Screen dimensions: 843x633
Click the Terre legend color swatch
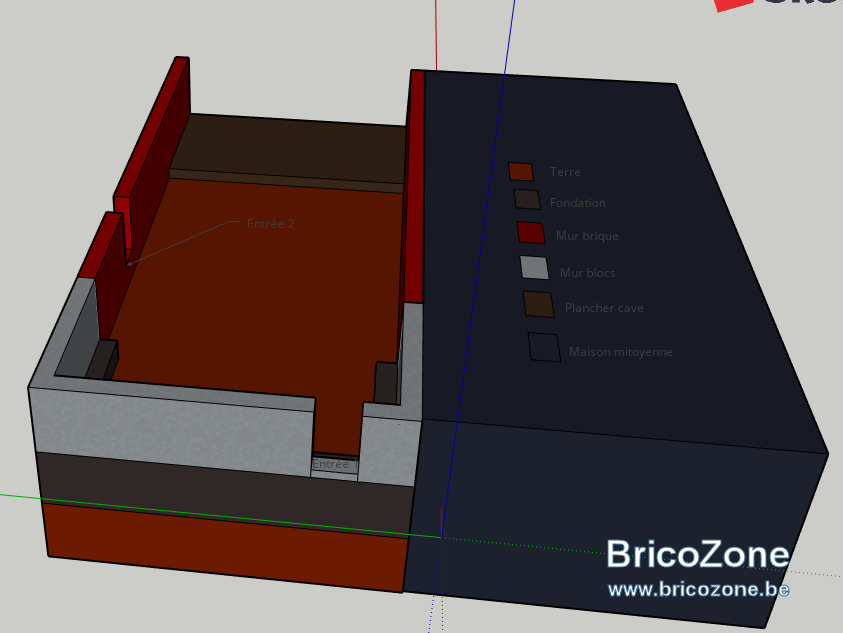pos(521,172)
